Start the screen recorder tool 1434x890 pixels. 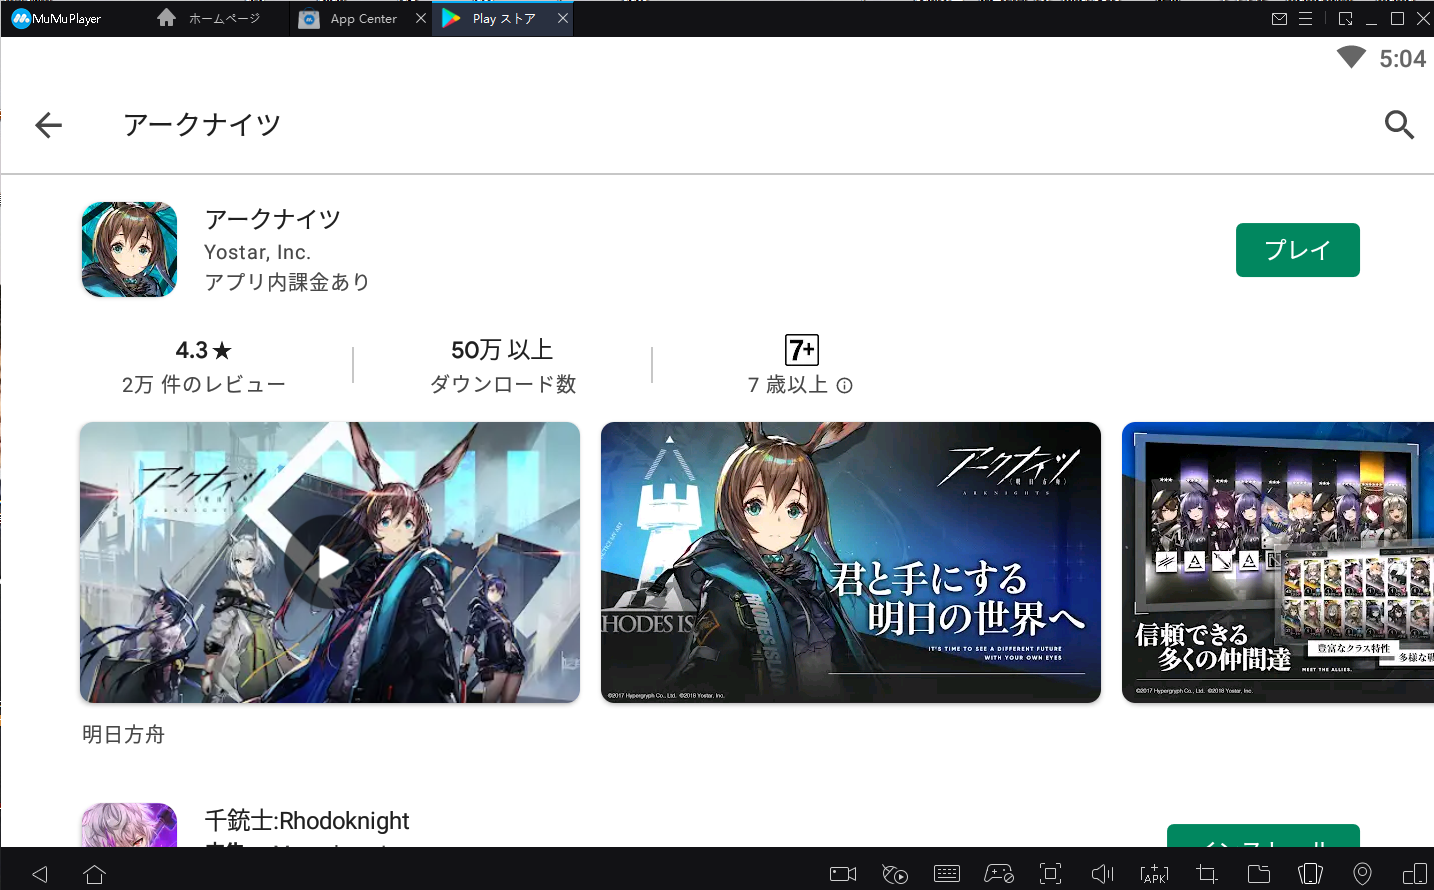coord(843,874)
